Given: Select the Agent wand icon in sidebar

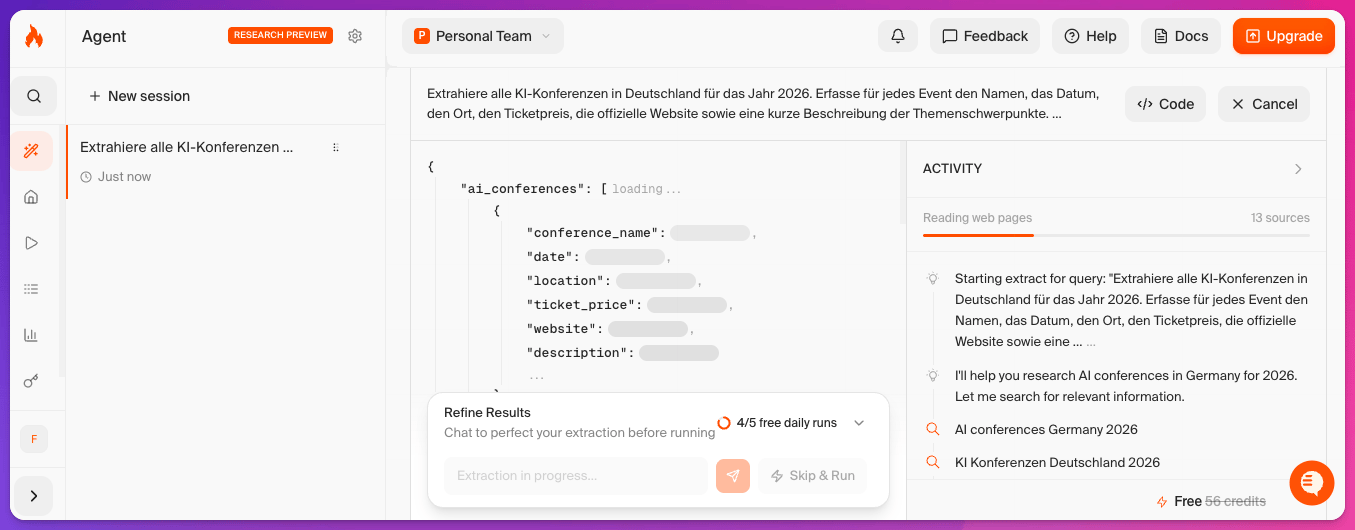Looking at the screenshot, I should point(32,151).
